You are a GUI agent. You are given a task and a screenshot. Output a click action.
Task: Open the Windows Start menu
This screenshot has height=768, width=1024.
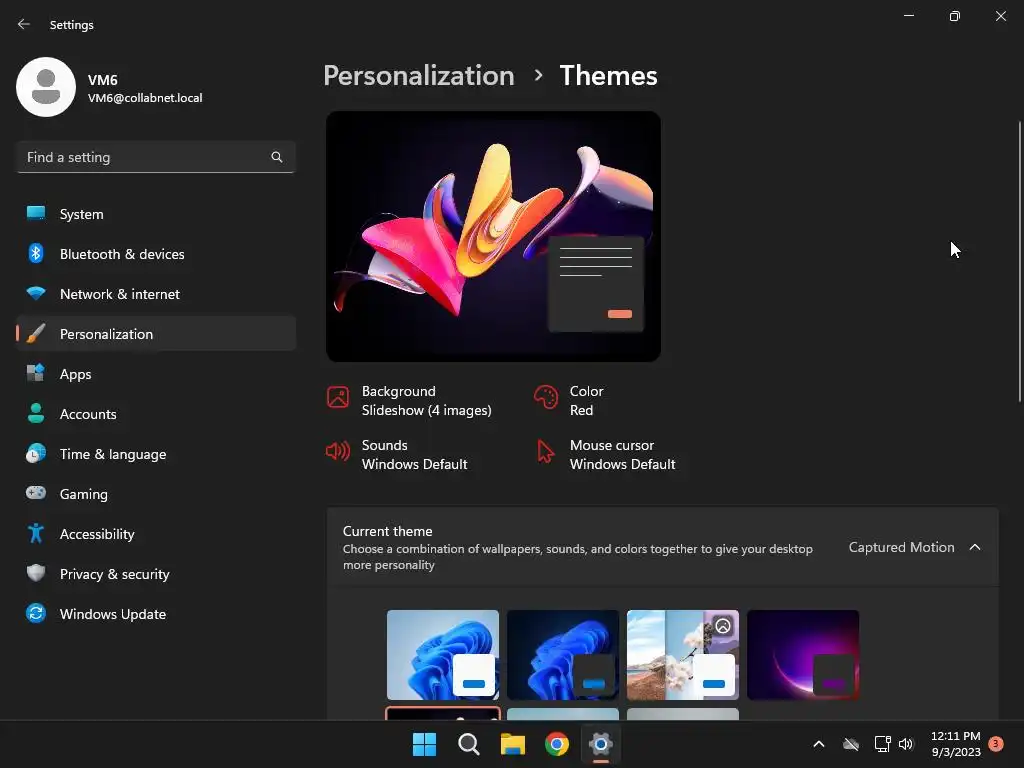(x=424, y=744)
